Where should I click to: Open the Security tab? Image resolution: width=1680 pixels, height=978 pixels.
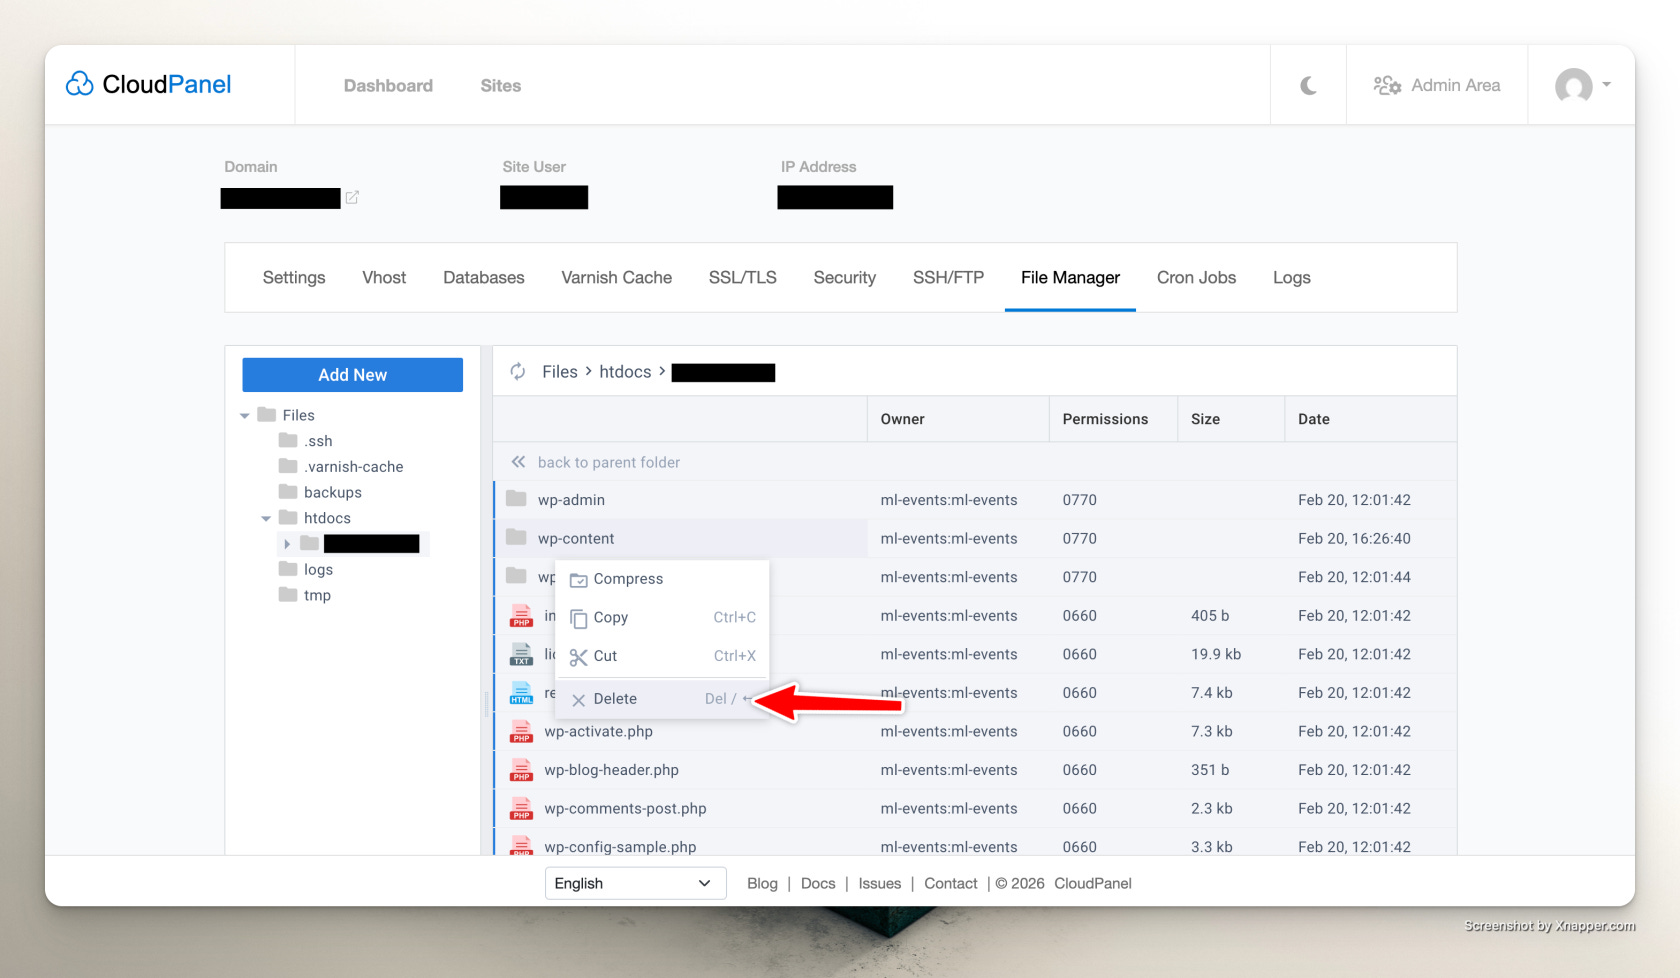[845, 278]
